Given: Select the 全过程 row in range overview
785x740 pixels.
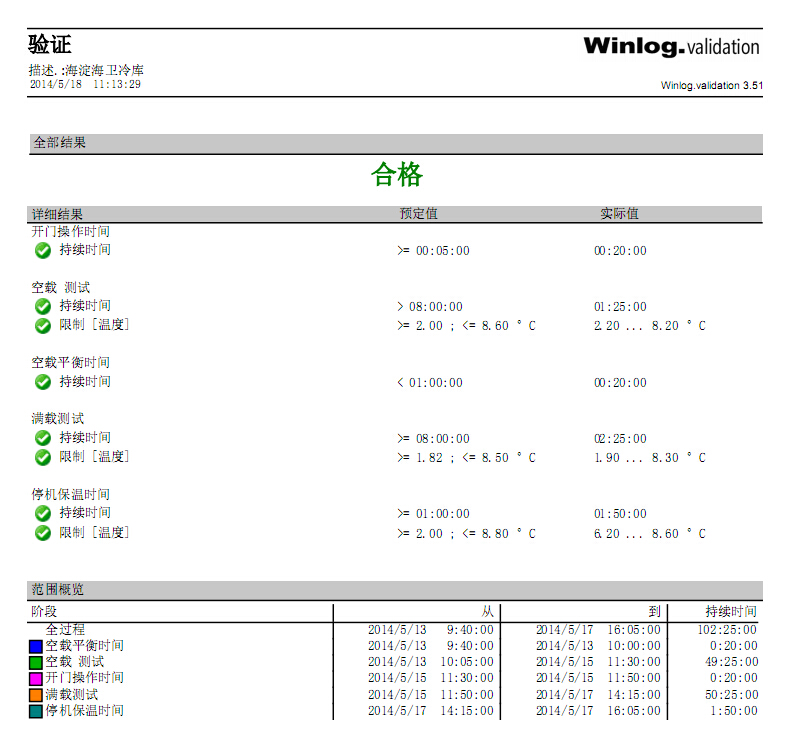Looking at the screenshot, I should [x=65, y=630].
